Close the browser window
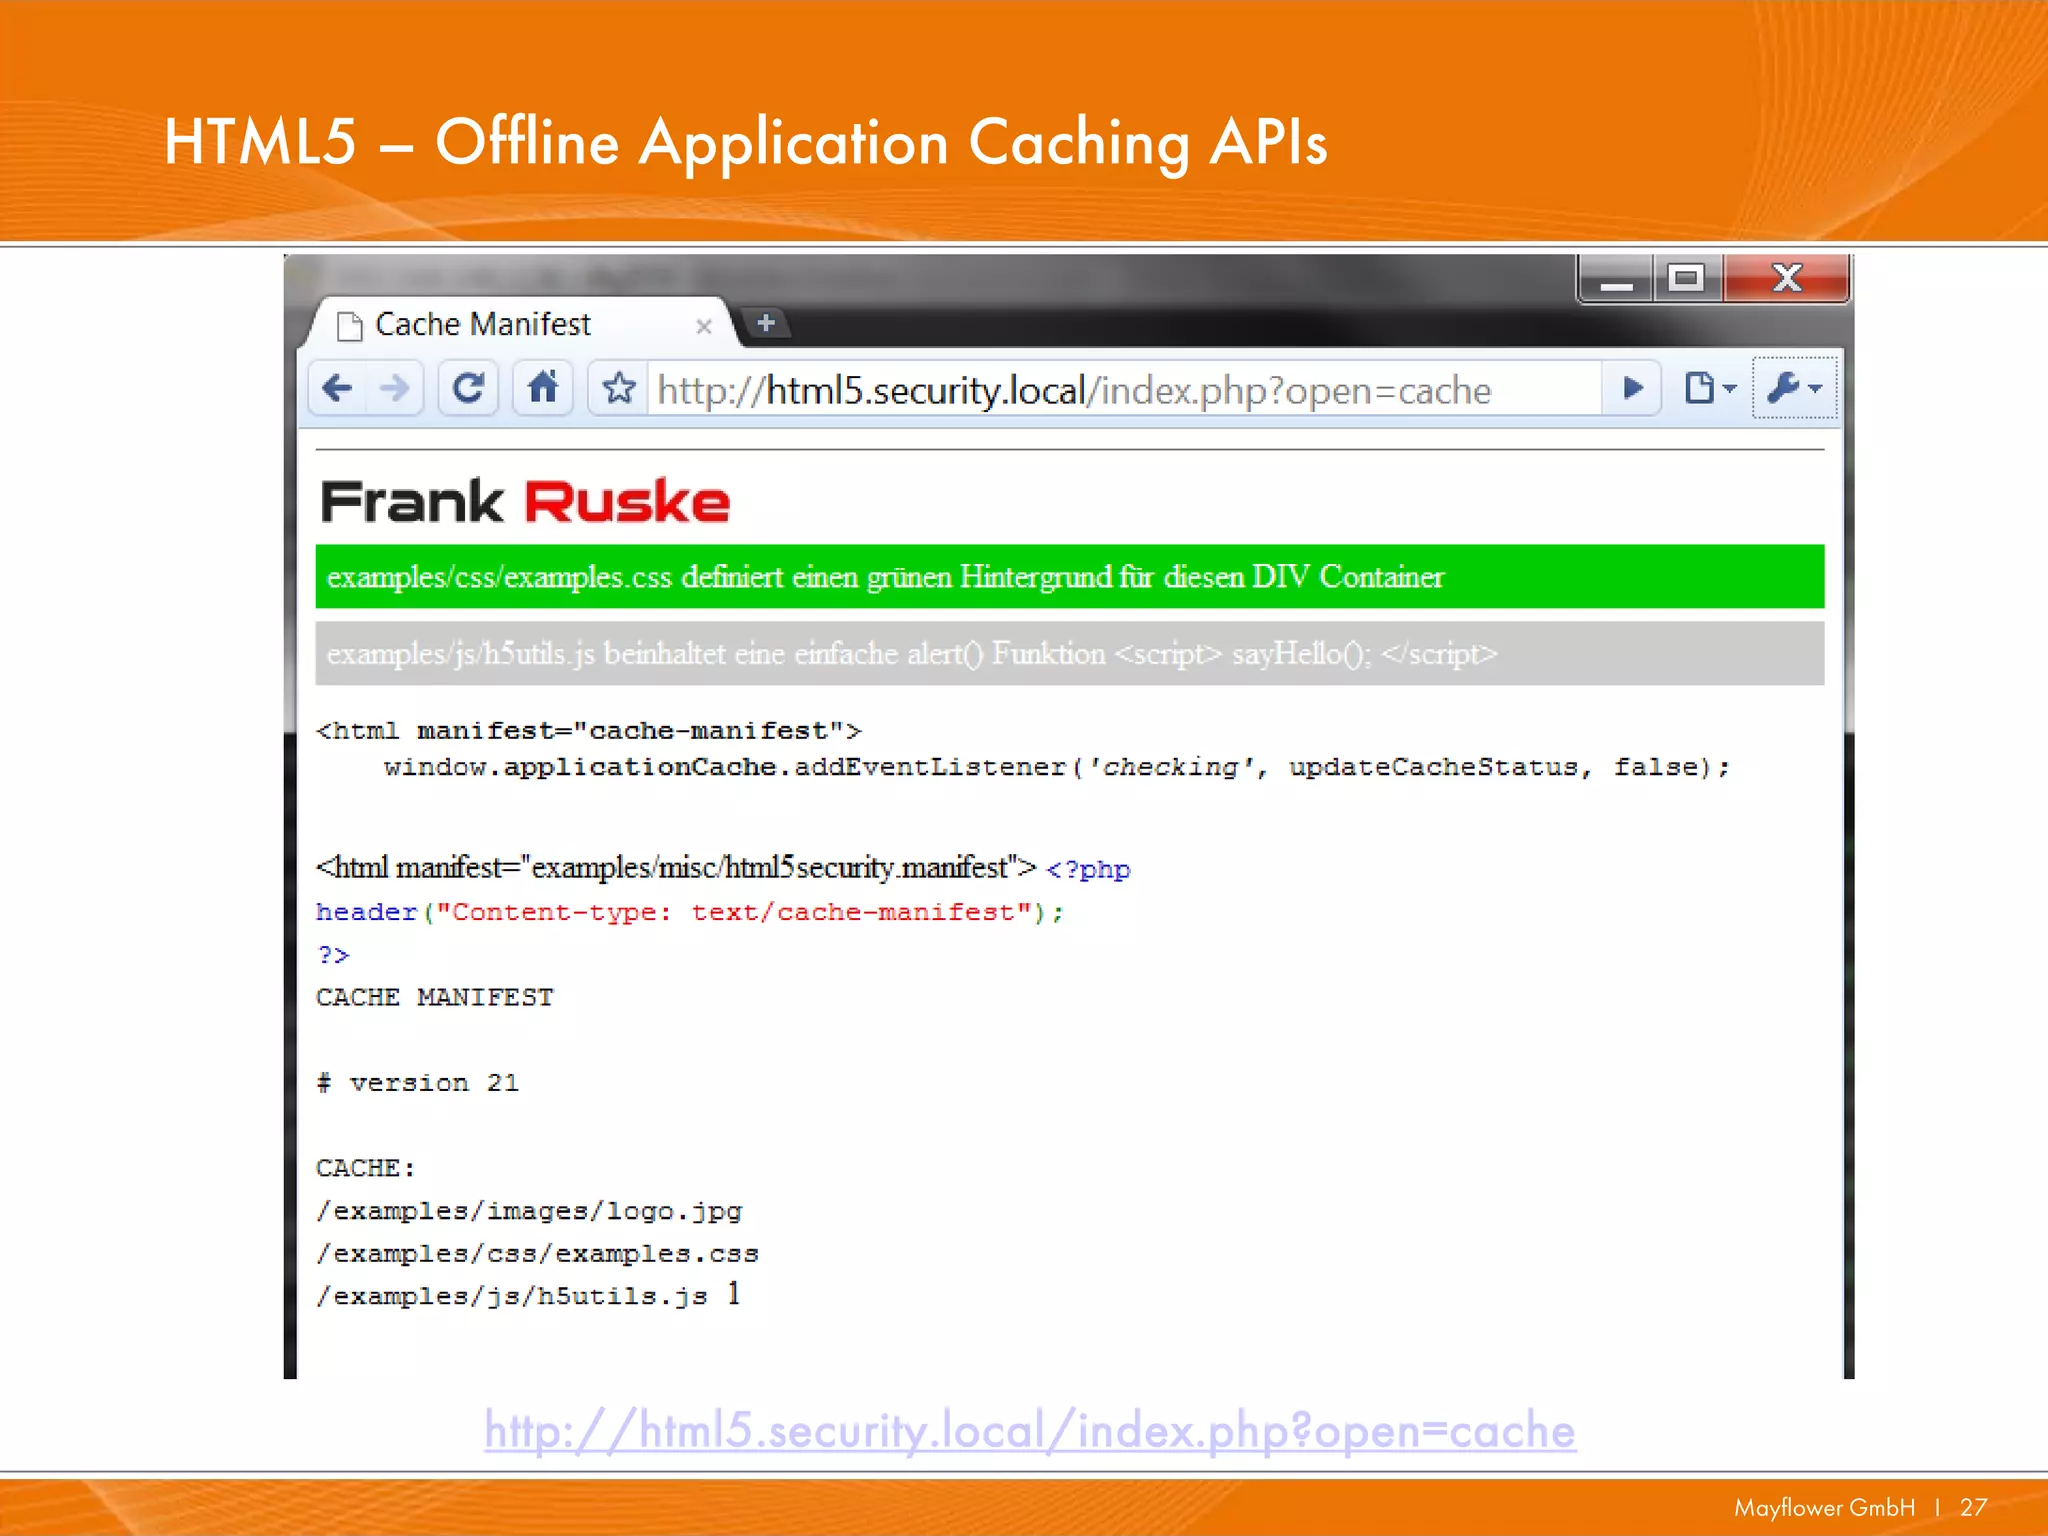Viewport: 2048px width, 1536px height. (x=1786, y=279)
